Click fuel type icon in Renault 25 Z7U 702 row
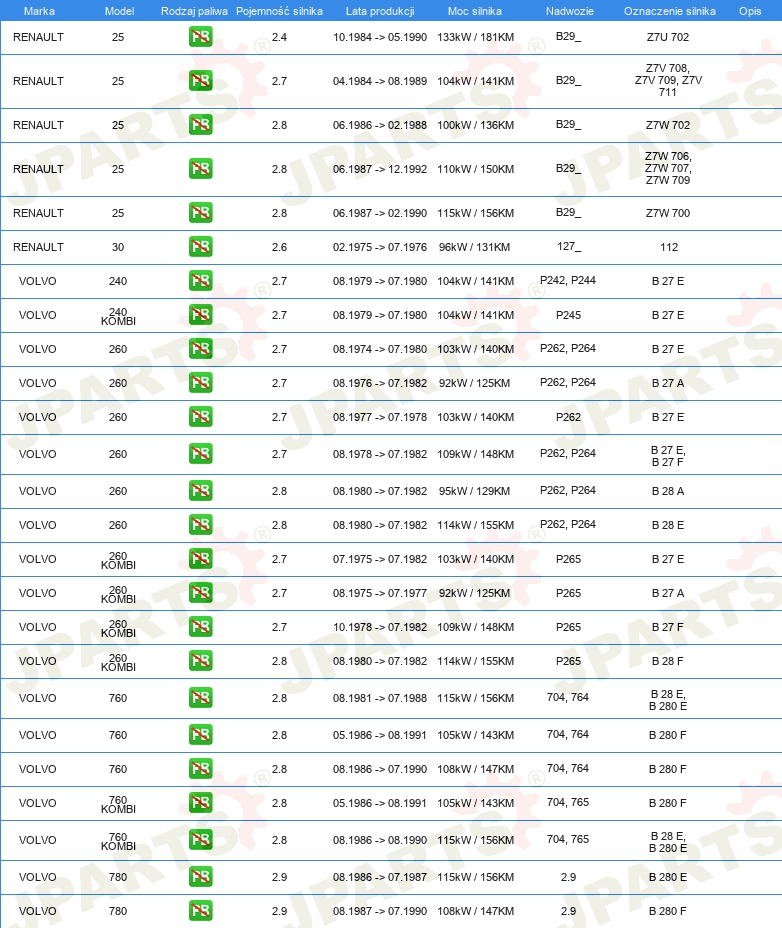782x928 pixels. coord(201,37)
